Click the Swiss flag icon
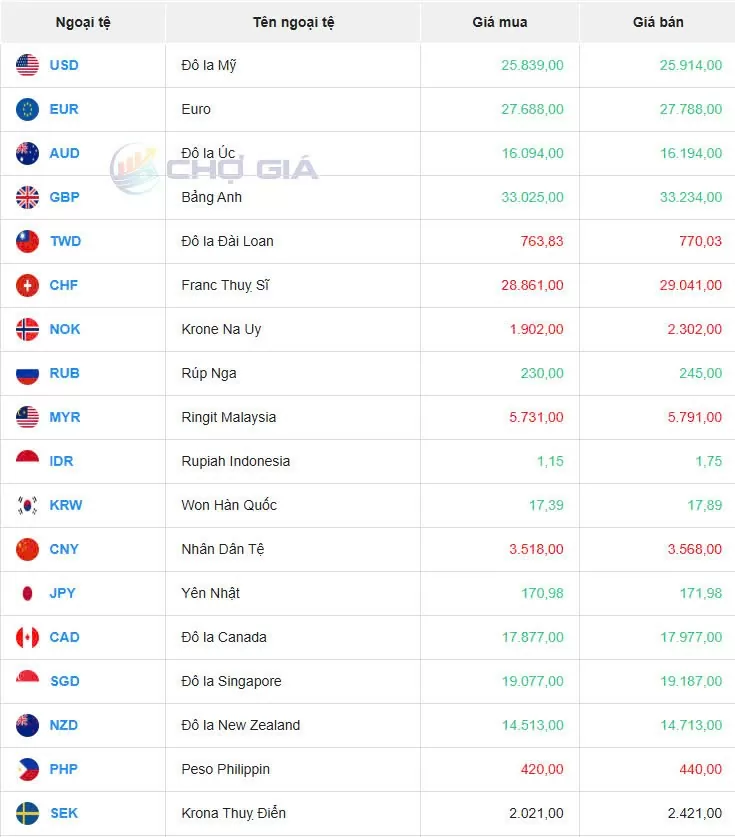735x837 pixels. pos(28,286)
